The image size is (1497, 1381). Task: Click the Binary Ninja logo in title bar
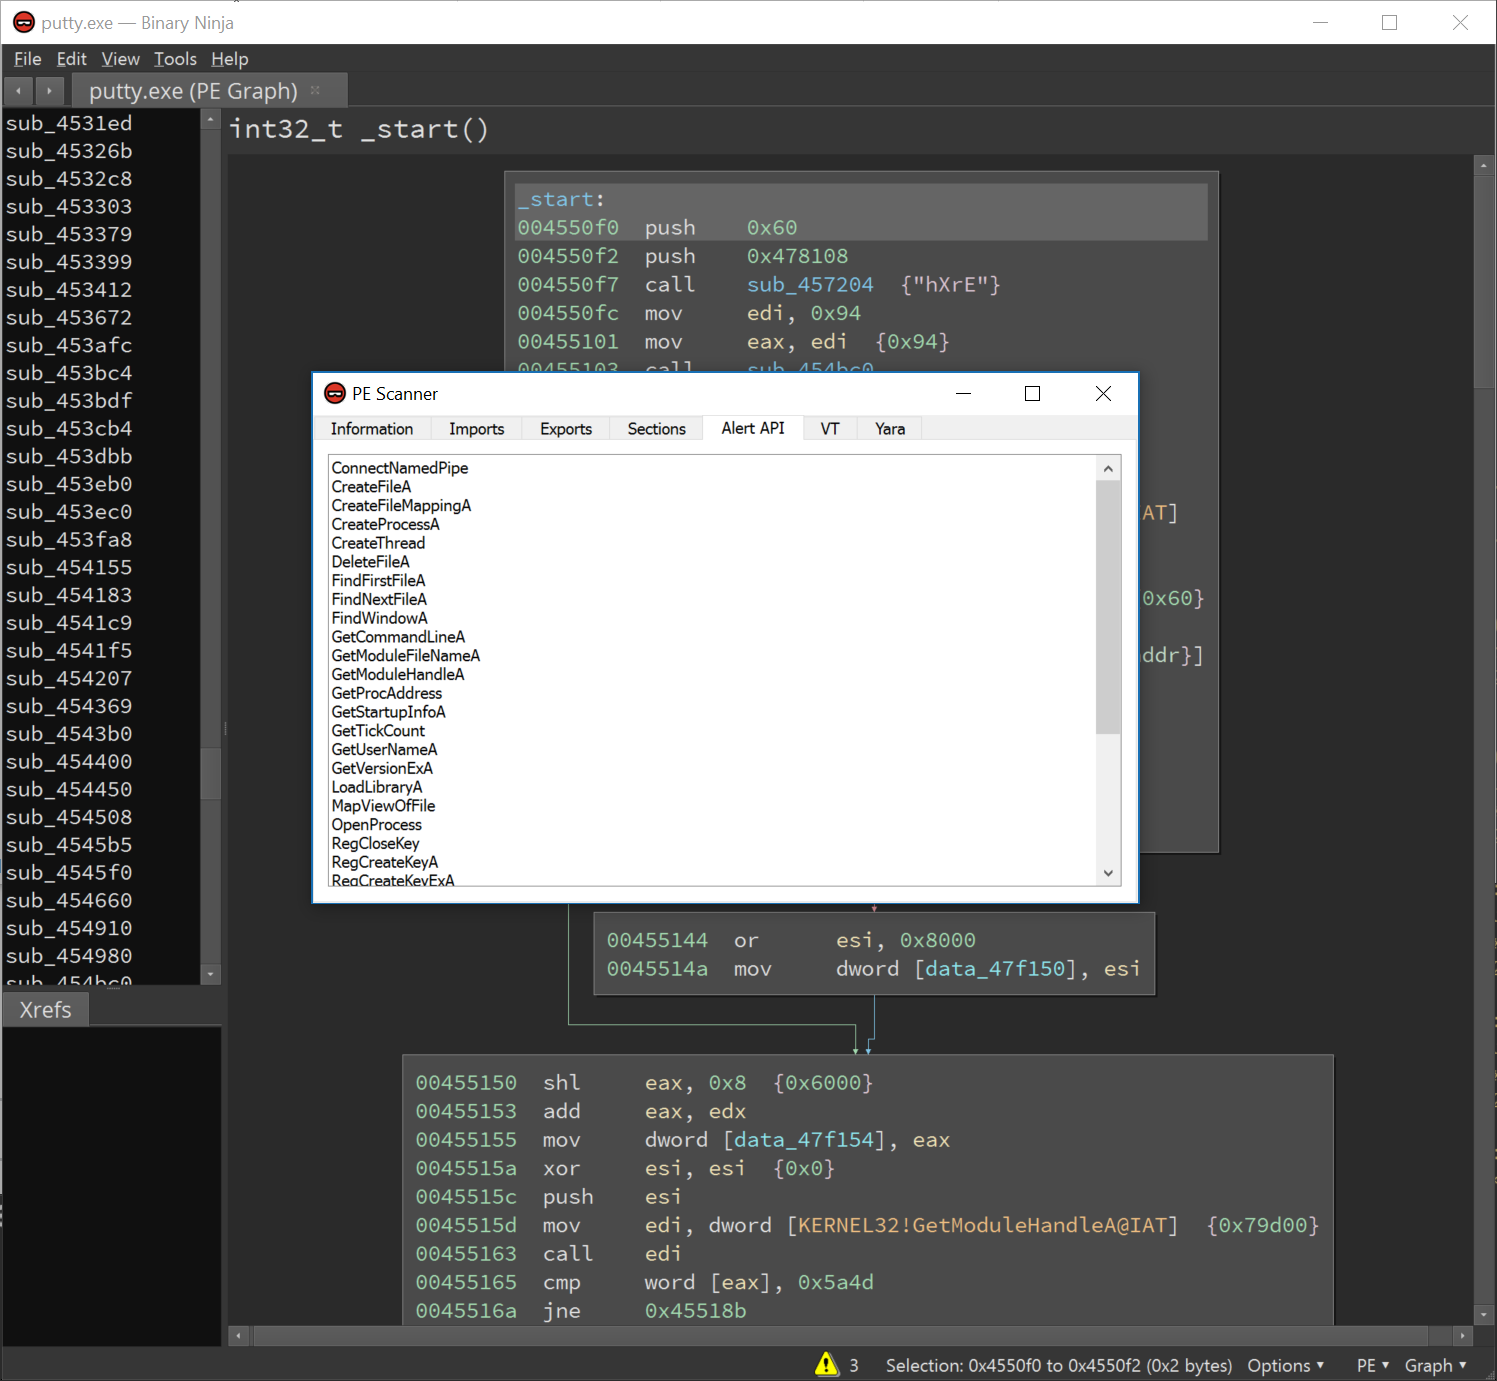pos(23,22)
